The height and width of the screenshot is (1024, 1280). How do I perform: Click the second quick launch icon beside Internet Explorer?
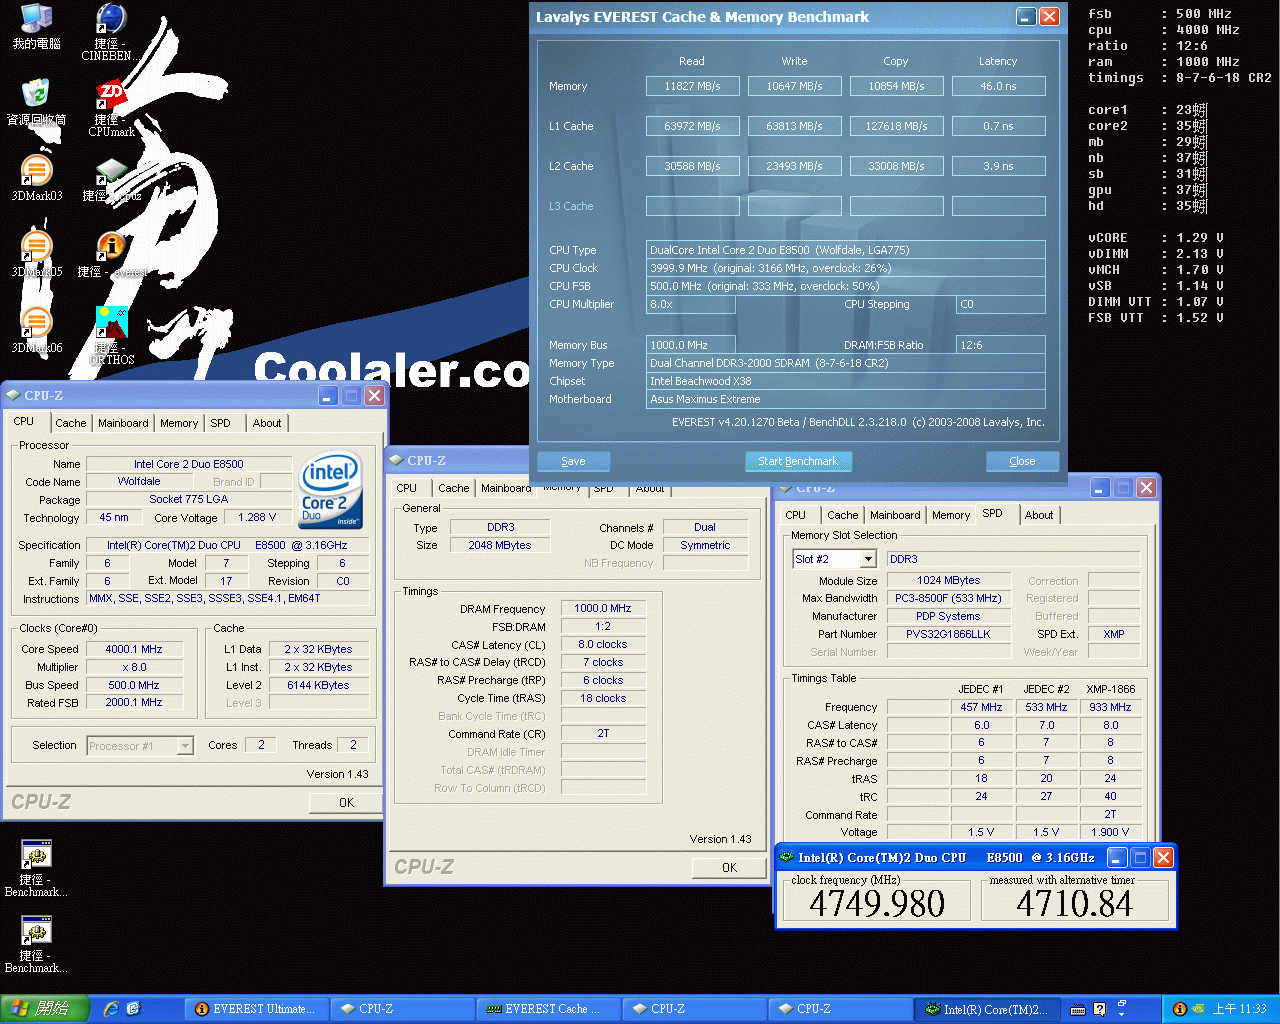[x=133, y=1009]
